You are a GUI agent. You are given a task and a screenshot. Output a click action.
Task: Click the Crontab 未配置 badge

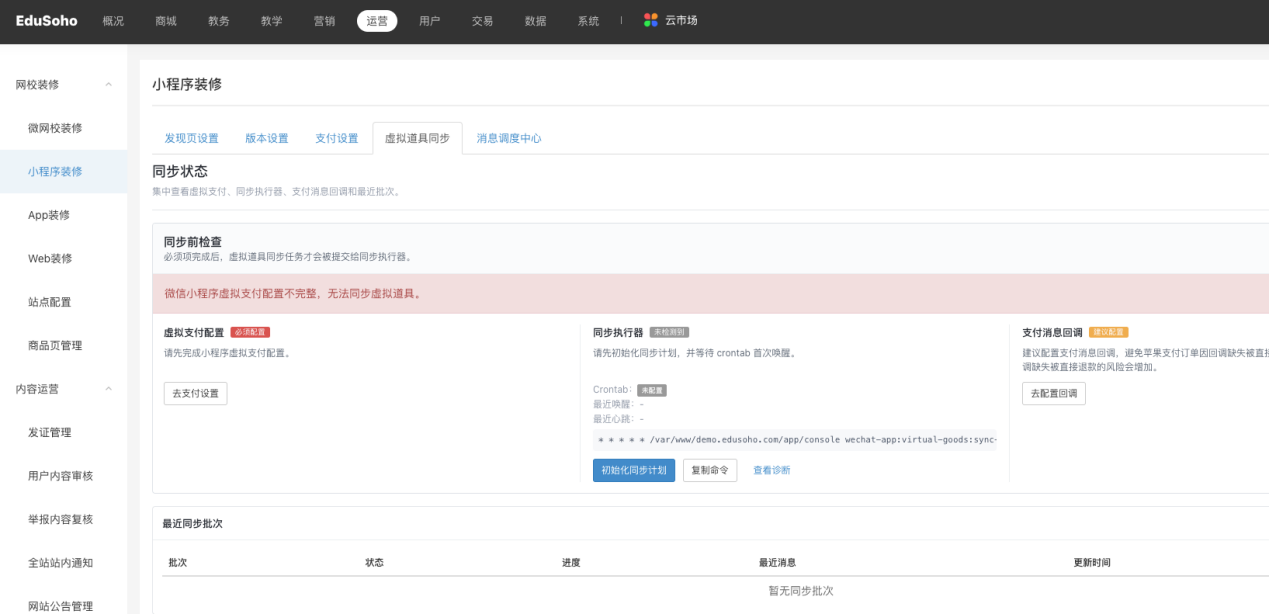click(652, 390)
